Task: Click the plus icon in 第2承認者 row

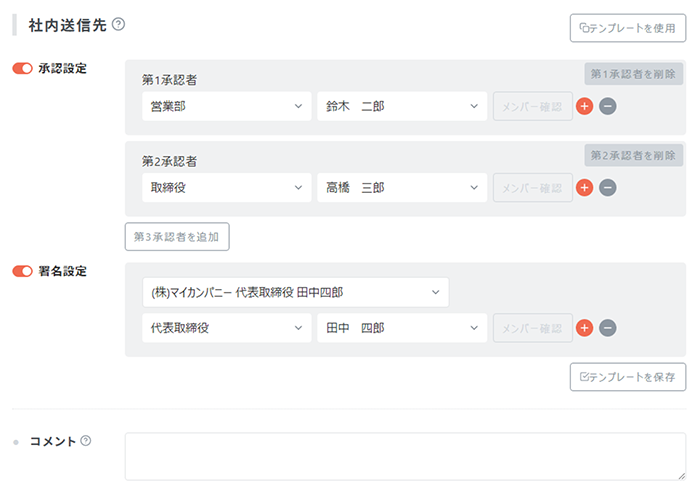Action: pos(585,187)
